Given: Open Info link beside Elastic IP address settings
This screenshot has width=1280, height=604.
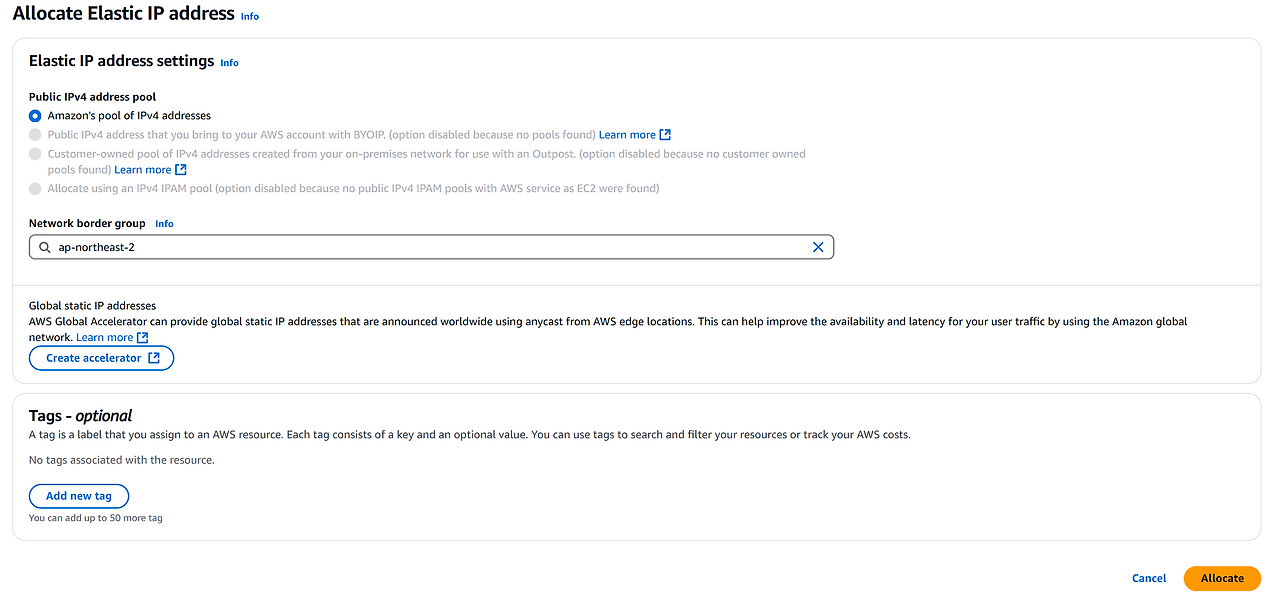Looking at the screenshot, I should tap(229, 63).
